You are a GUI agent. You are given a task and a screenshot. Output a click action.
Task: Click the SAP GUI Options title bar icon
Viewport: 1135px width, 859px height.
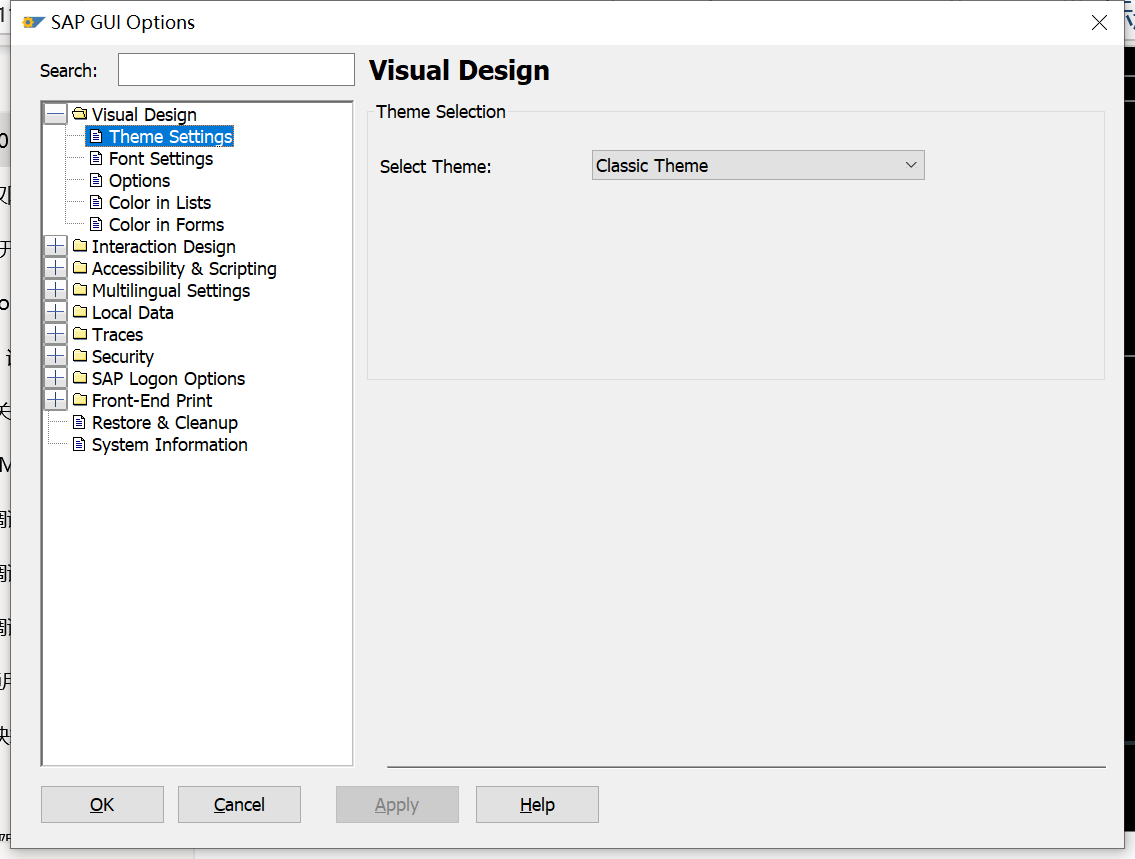click(33, 22)
